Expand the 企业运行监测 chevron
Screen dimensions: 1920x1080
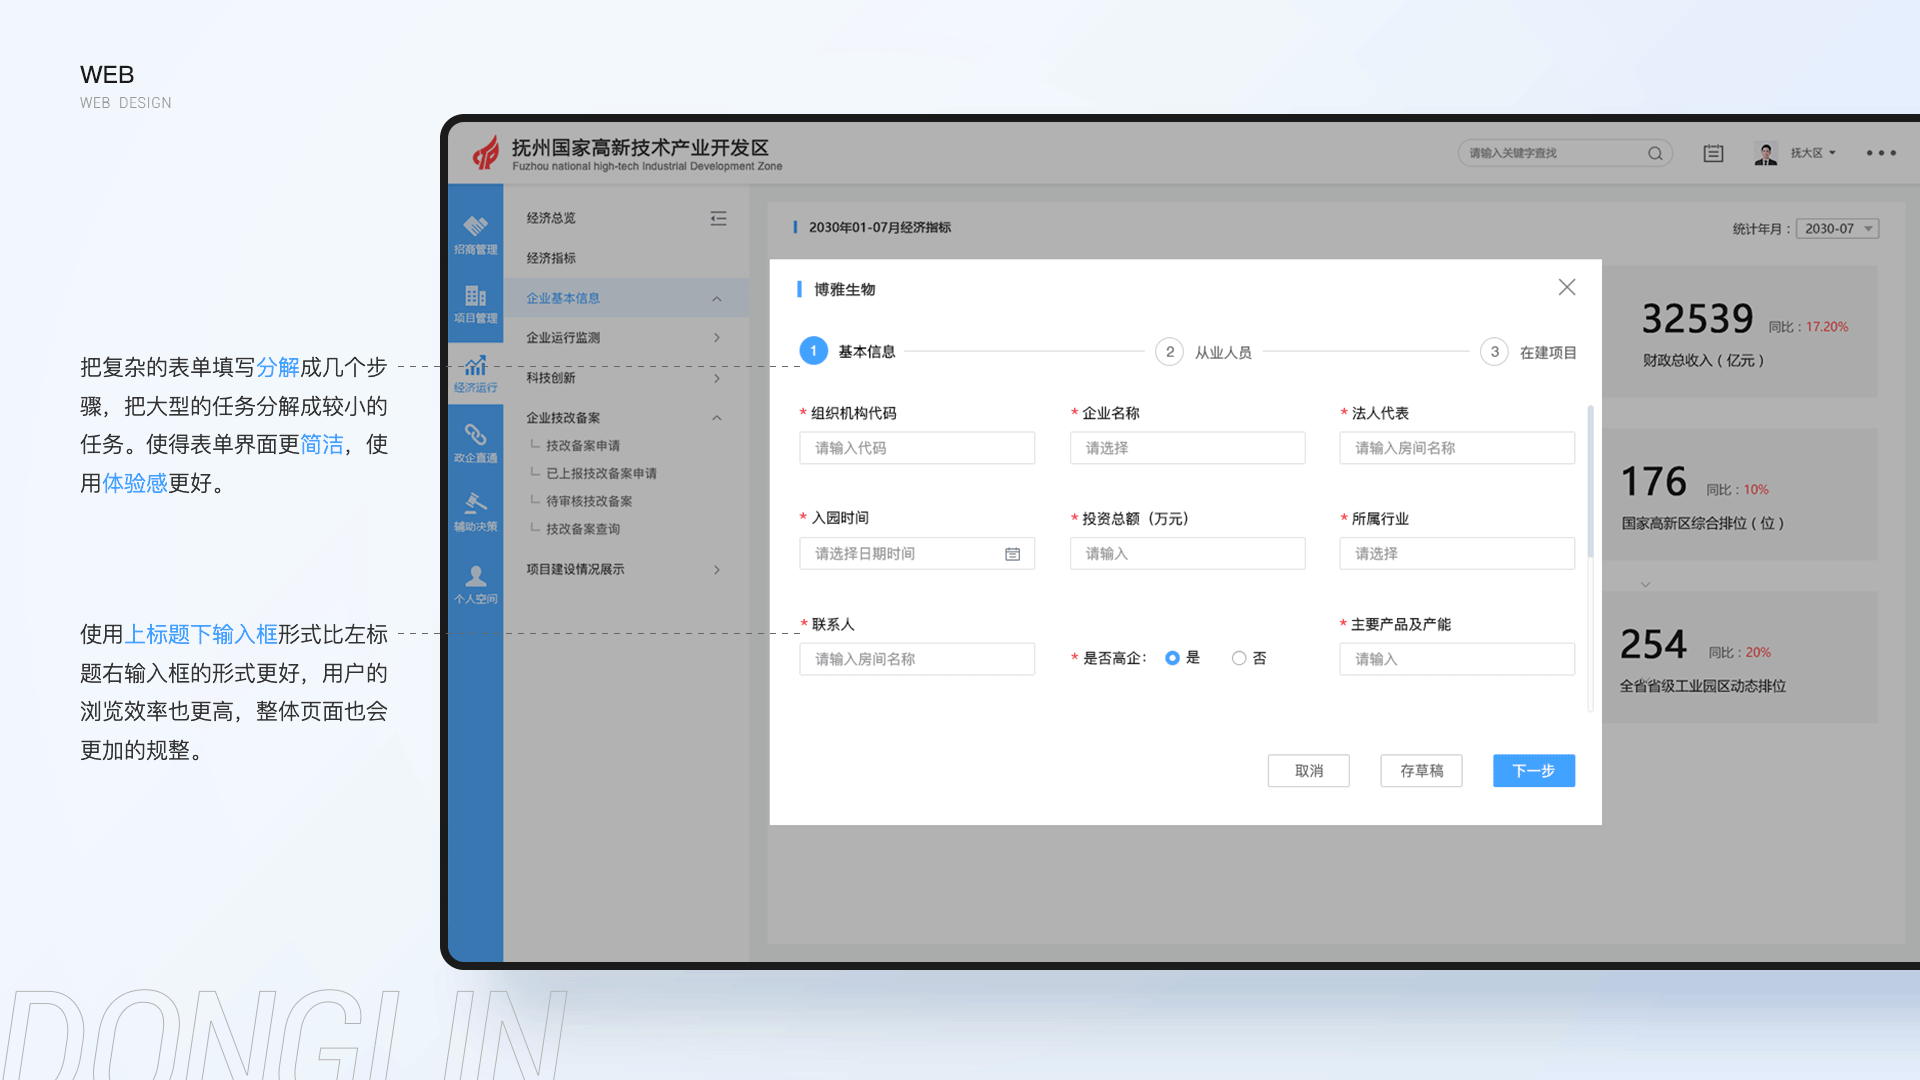tap(717, 338)
